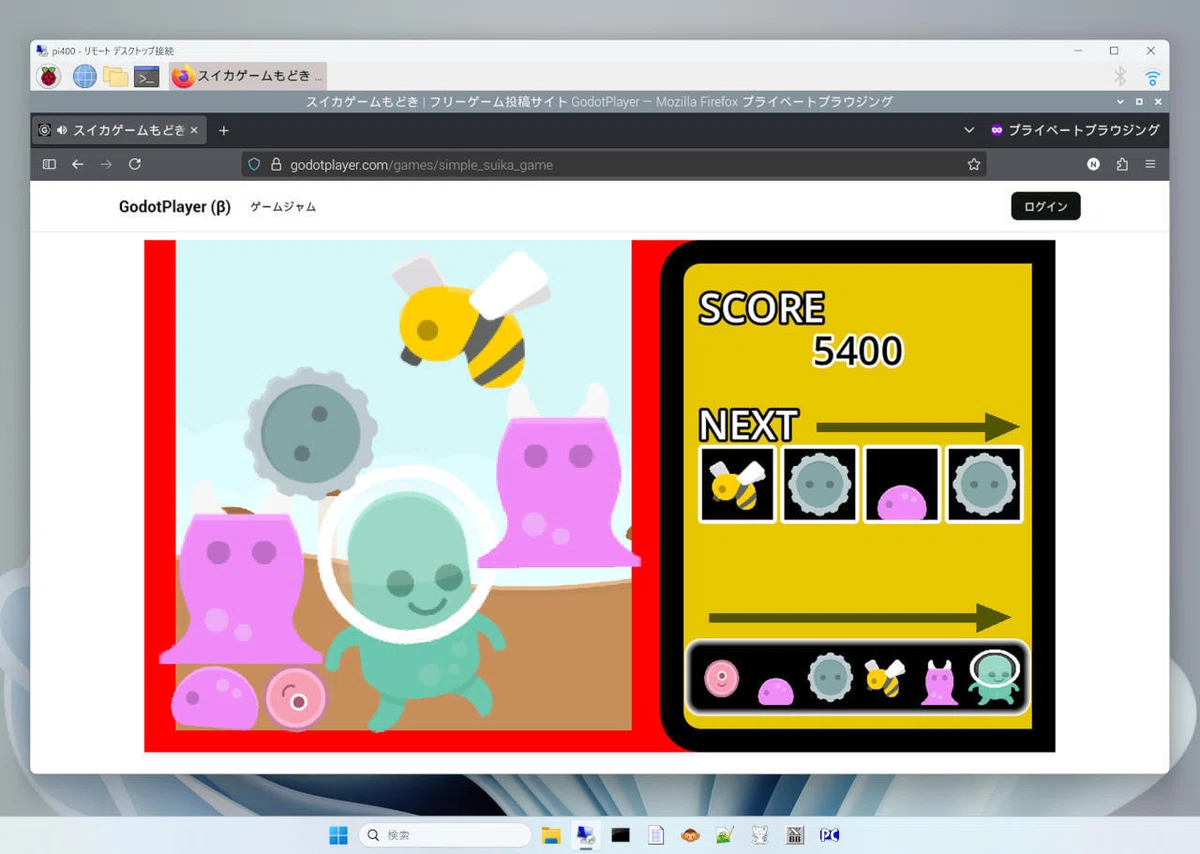
Task: Click the SCORE label
Action: pos(762,308)
